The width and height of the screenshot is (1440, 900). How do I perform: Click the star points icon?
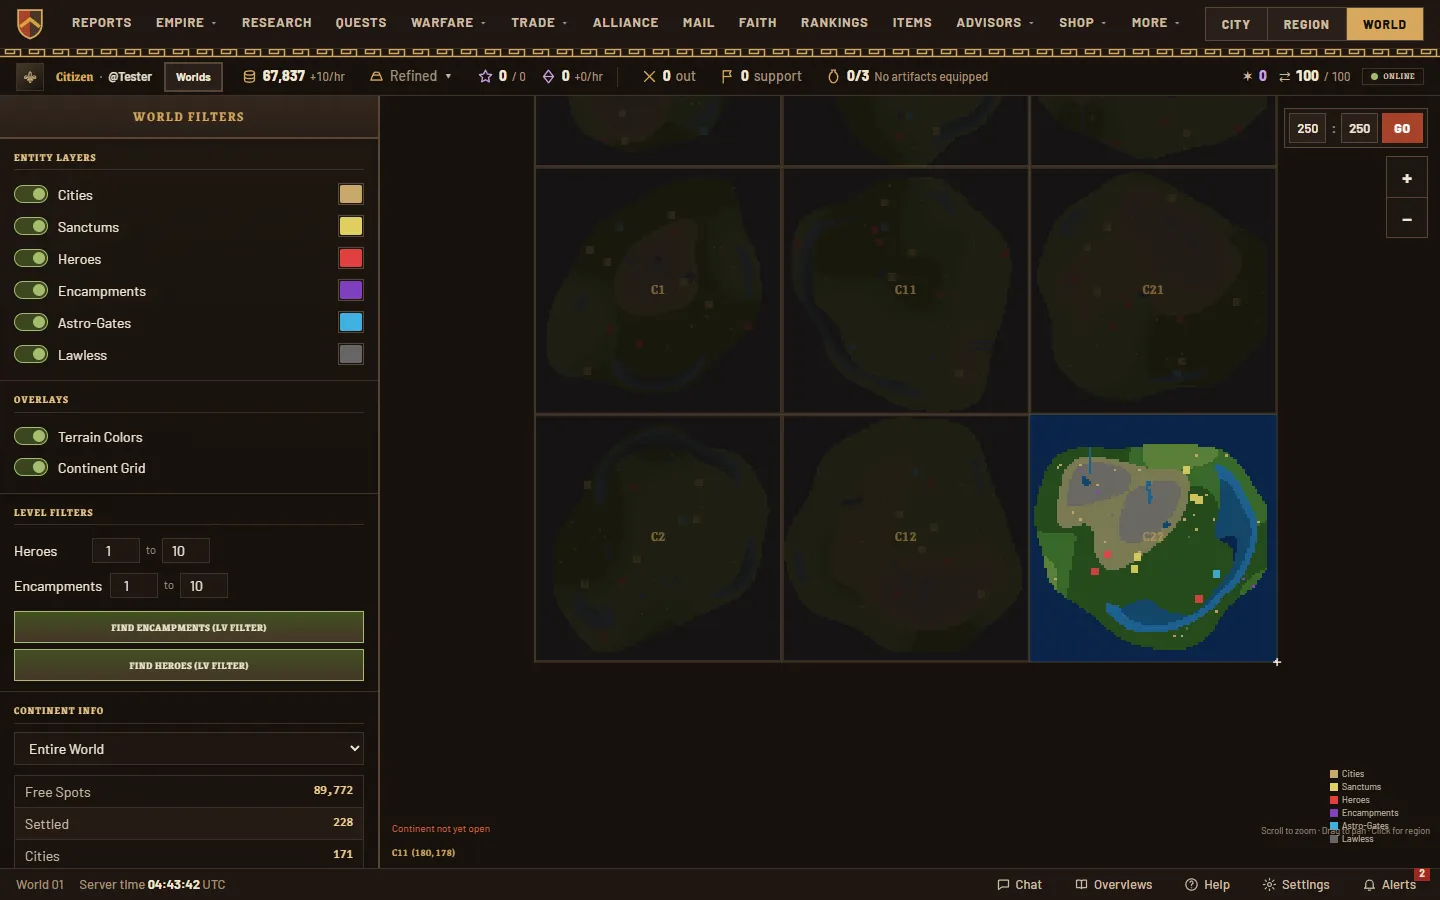click(x=485, y=76)
